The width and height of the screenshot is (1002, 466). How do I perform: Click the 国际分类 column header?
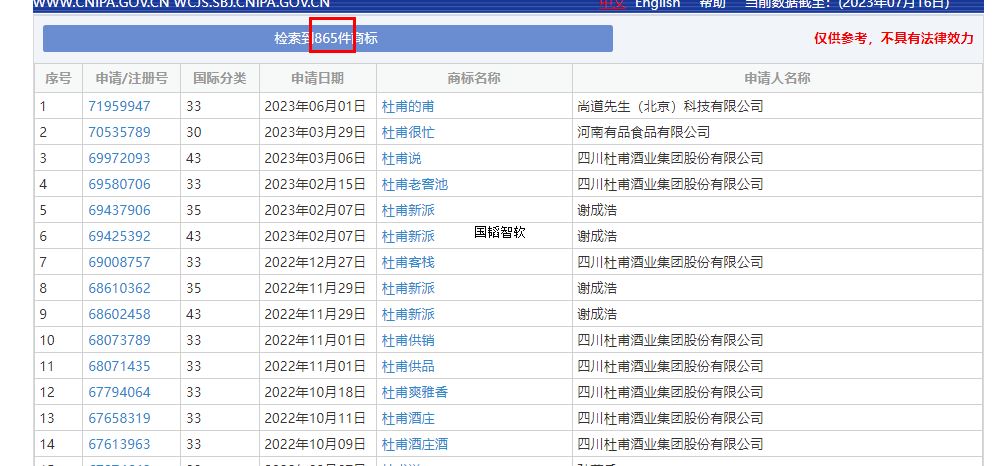click(220, 79)
